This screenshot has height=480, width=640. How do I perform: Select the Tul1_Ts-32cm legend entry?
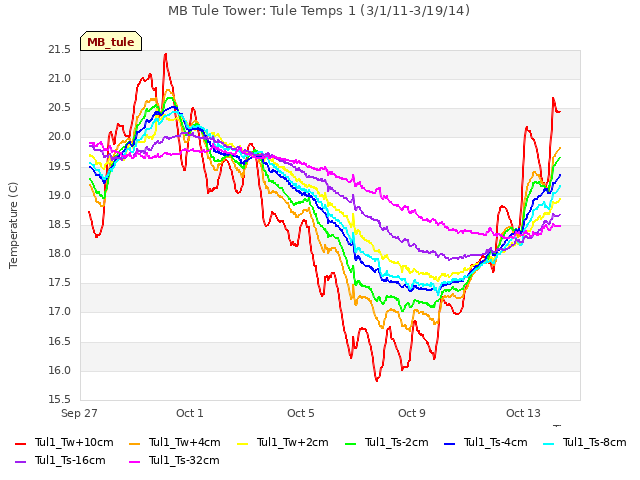(x=174, y=460)
